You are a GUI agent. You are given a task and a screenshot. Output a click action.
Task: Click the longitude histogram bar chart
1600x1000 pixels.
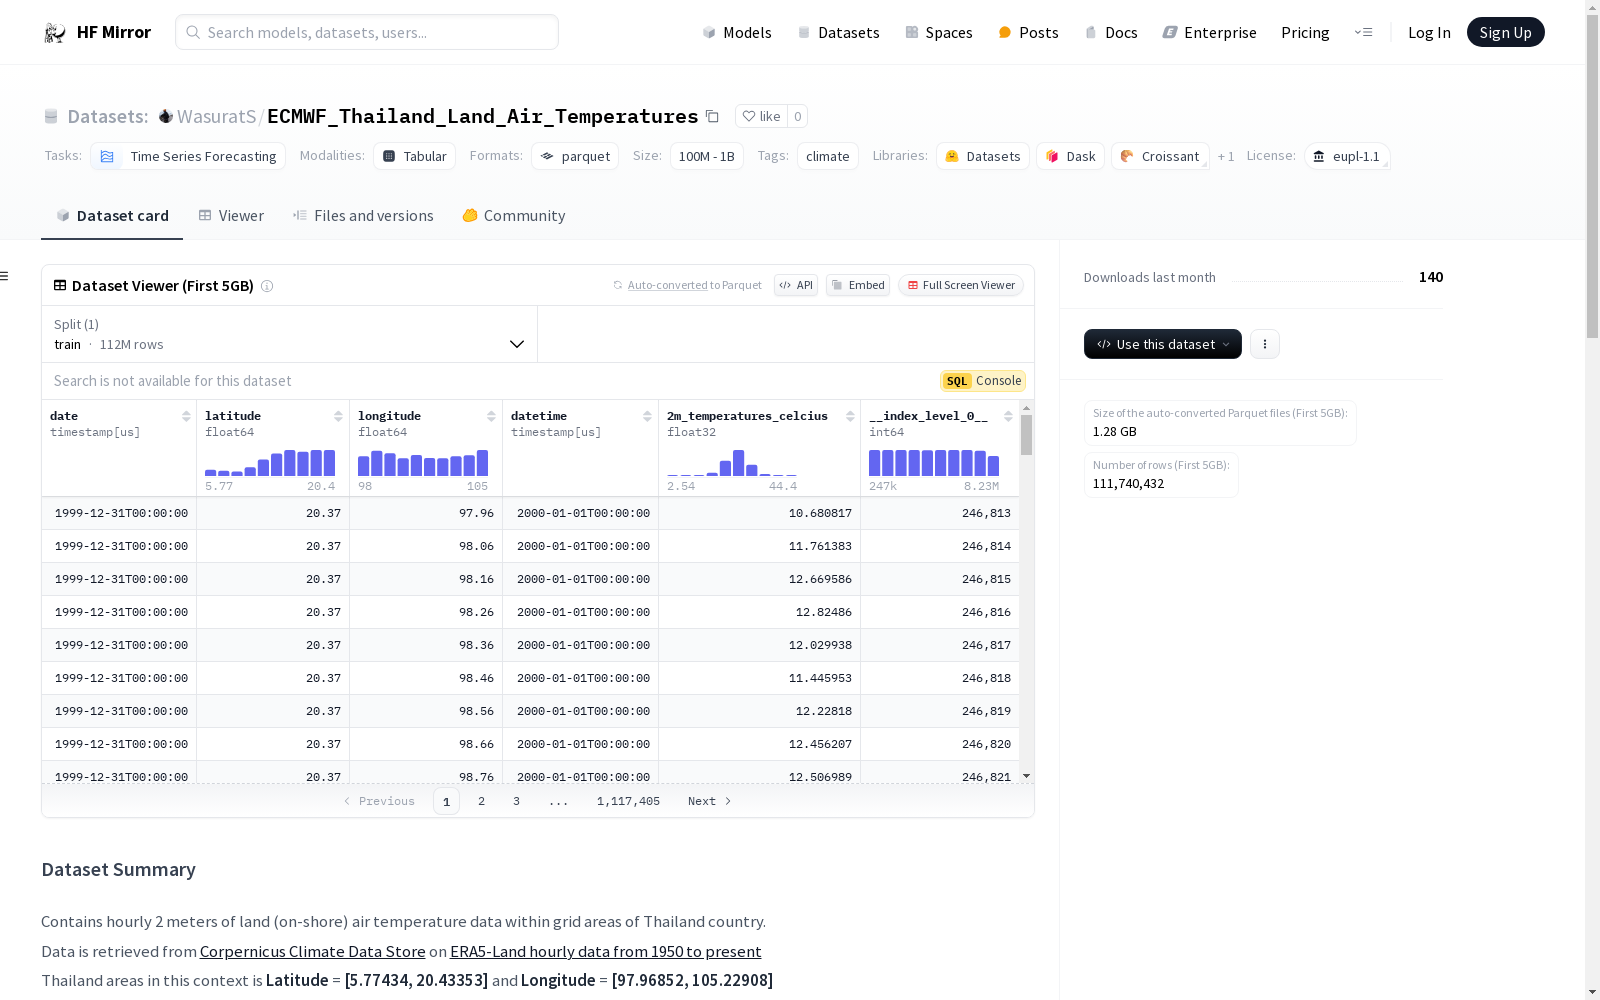tap(423, 462)
